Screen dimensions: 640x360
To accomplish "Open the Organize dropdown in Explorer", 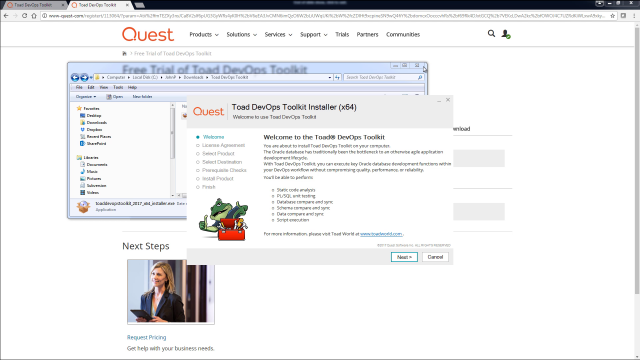I will (x=86, y=97).
